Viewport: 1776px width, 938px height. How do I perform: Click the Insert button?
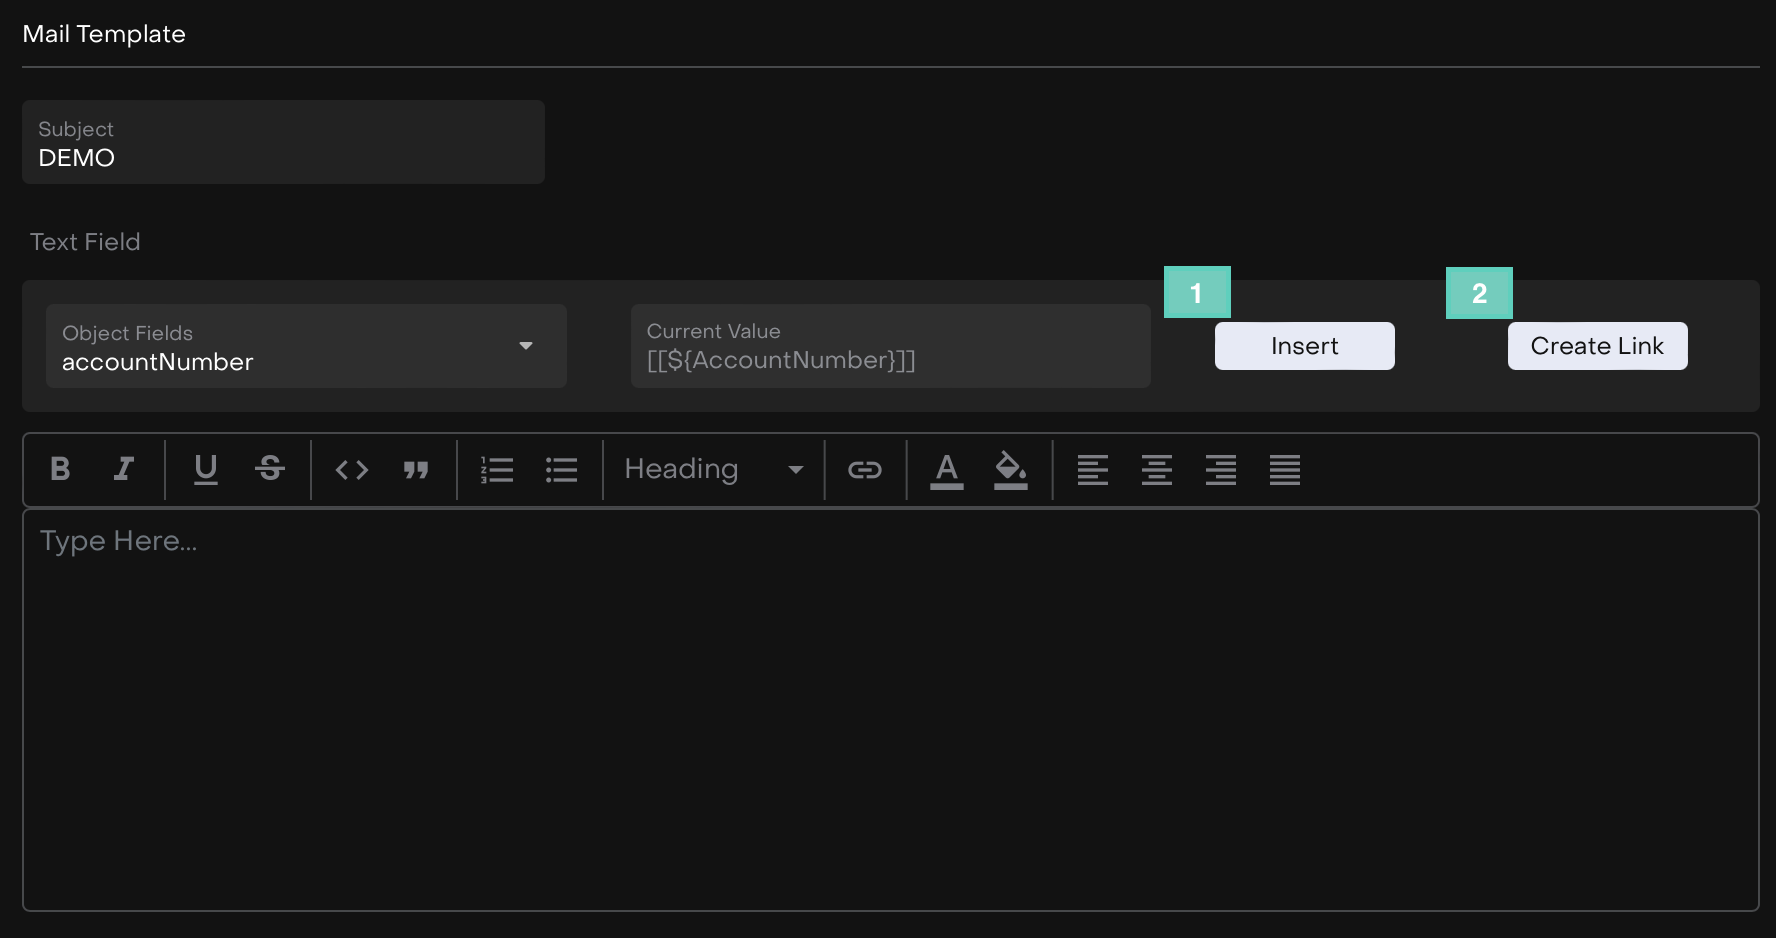[1304, 346]
